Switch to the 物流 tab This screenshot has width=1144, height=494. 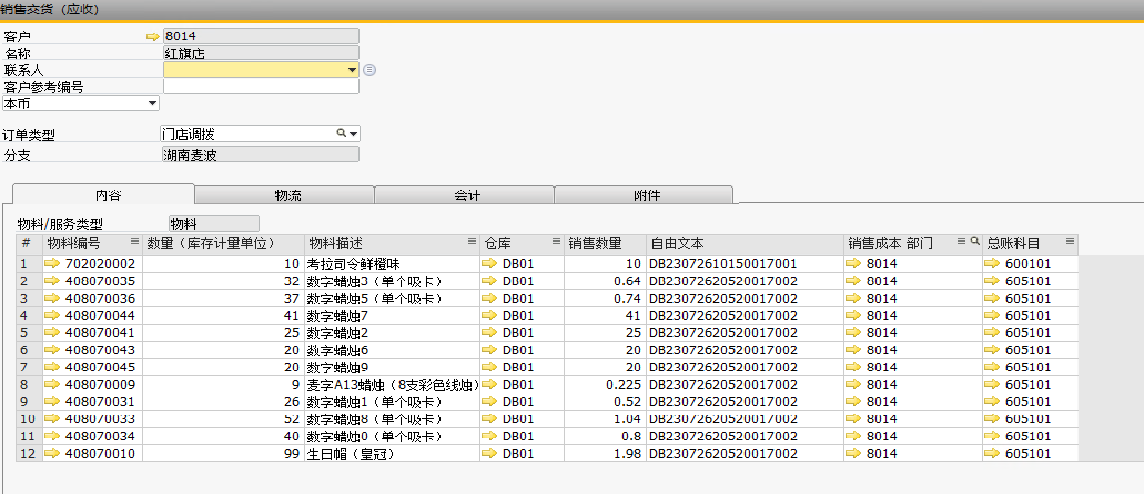tap(288, 195)
